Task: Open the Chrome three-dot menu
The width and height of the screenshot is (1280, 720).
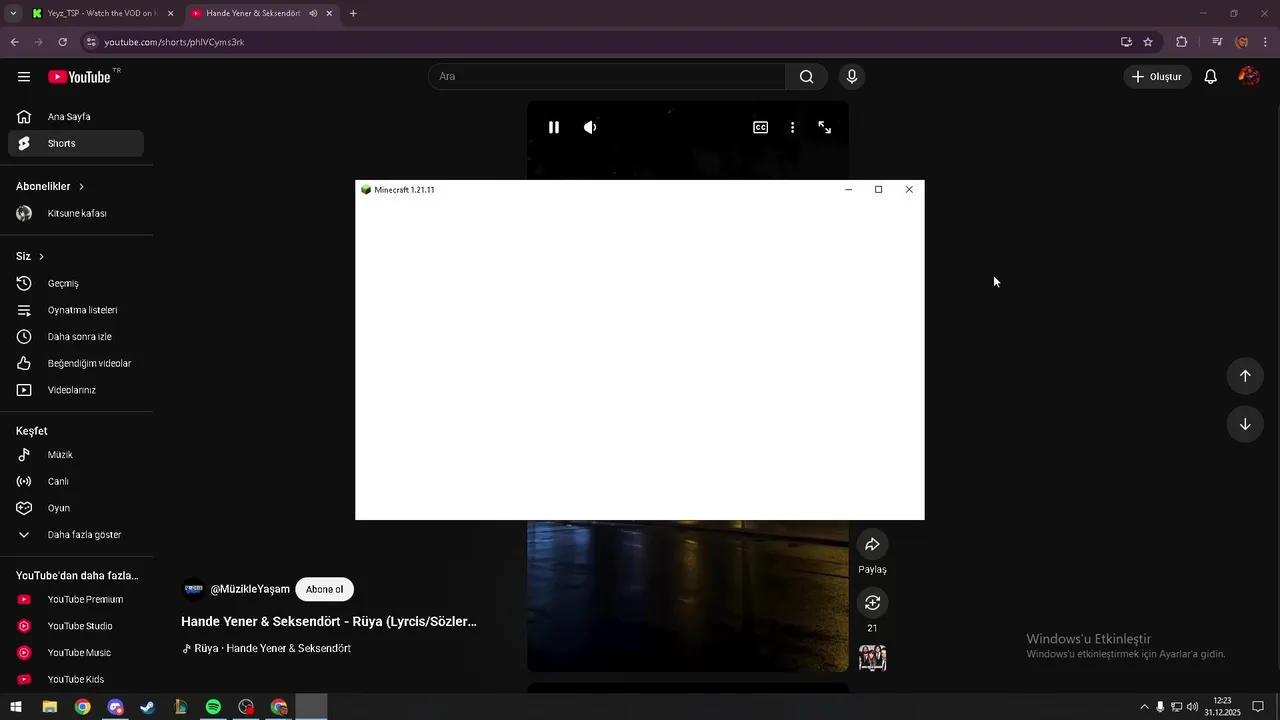Action: coord(1266,42)
